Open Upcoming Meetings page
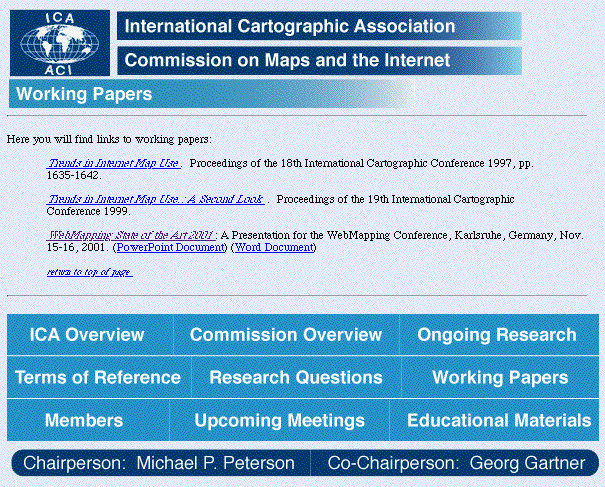Screen dimensions: 605x487 coord(279,421)
